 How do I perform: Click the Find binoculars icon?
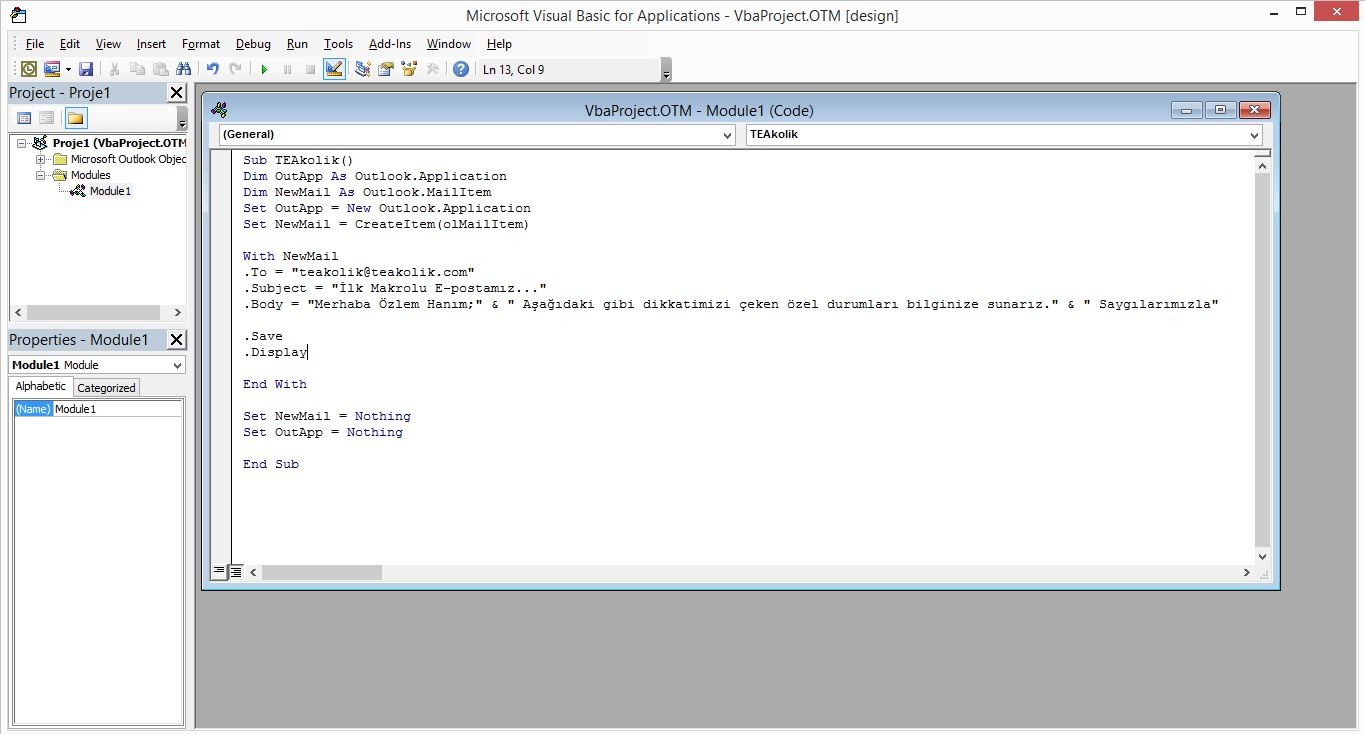point(183,69)
